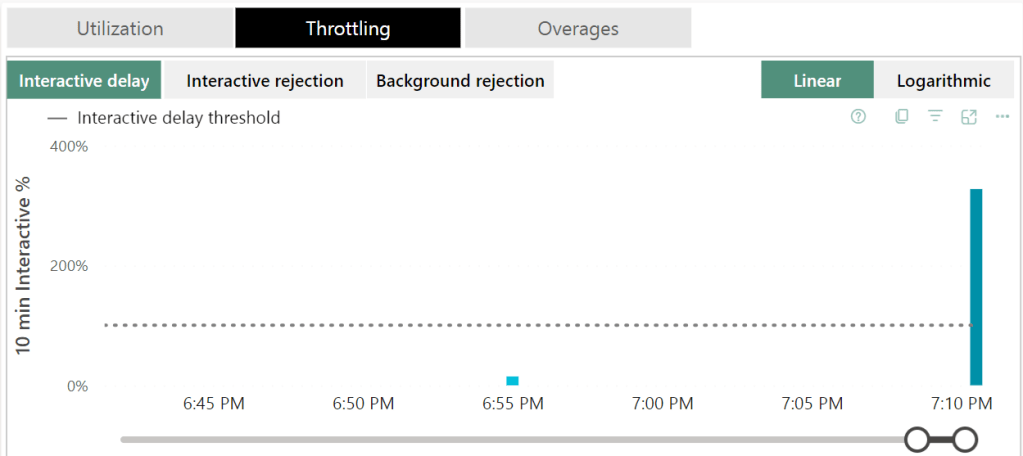Open the Overages tab
1023x456 pixels.
click(x=578, y=28)
